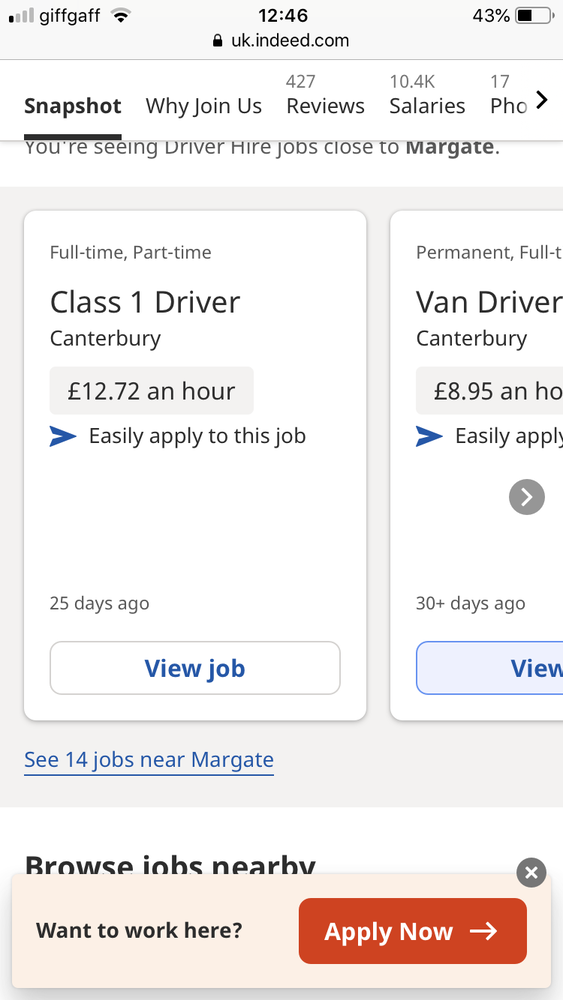Click View job on Van Driver card
This screenshot has width=563, height=1000.
(490, 668)
